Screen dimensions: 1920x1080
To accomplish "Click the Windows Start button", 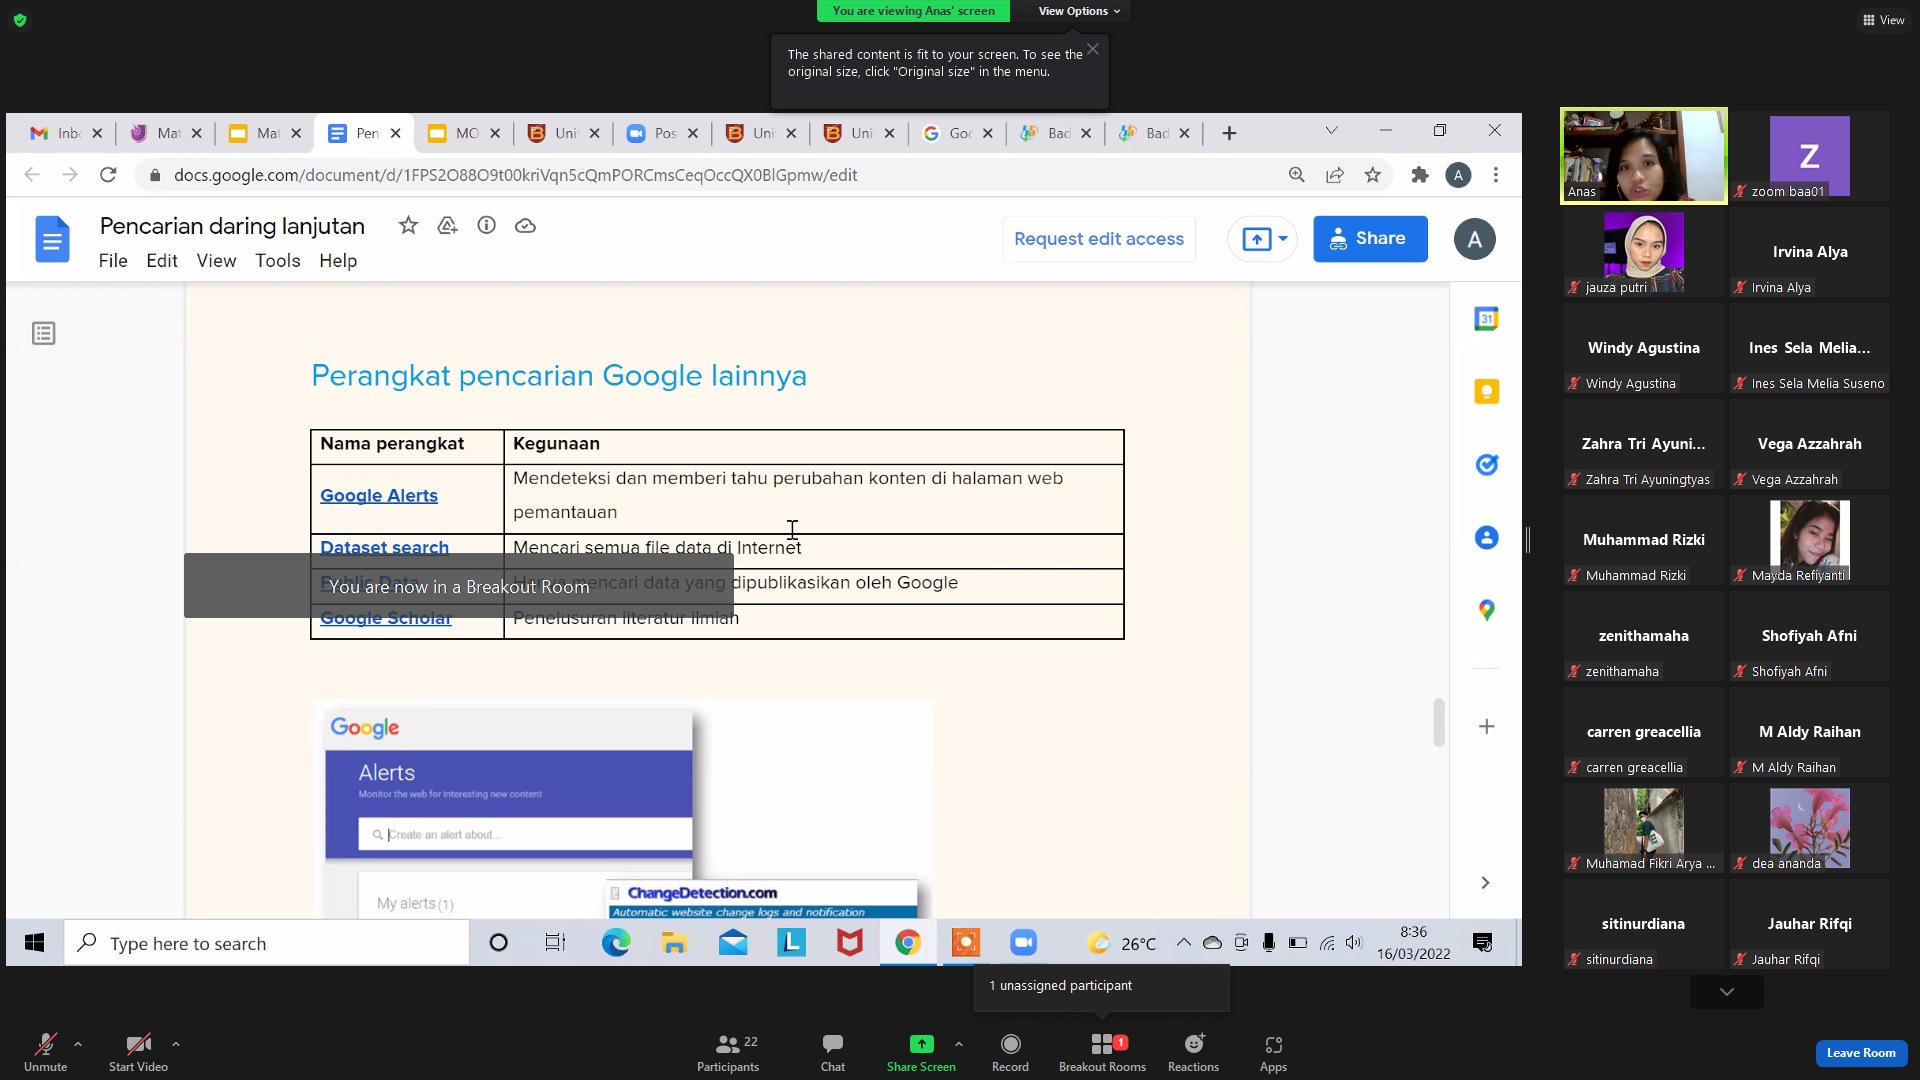I will 34,942.
